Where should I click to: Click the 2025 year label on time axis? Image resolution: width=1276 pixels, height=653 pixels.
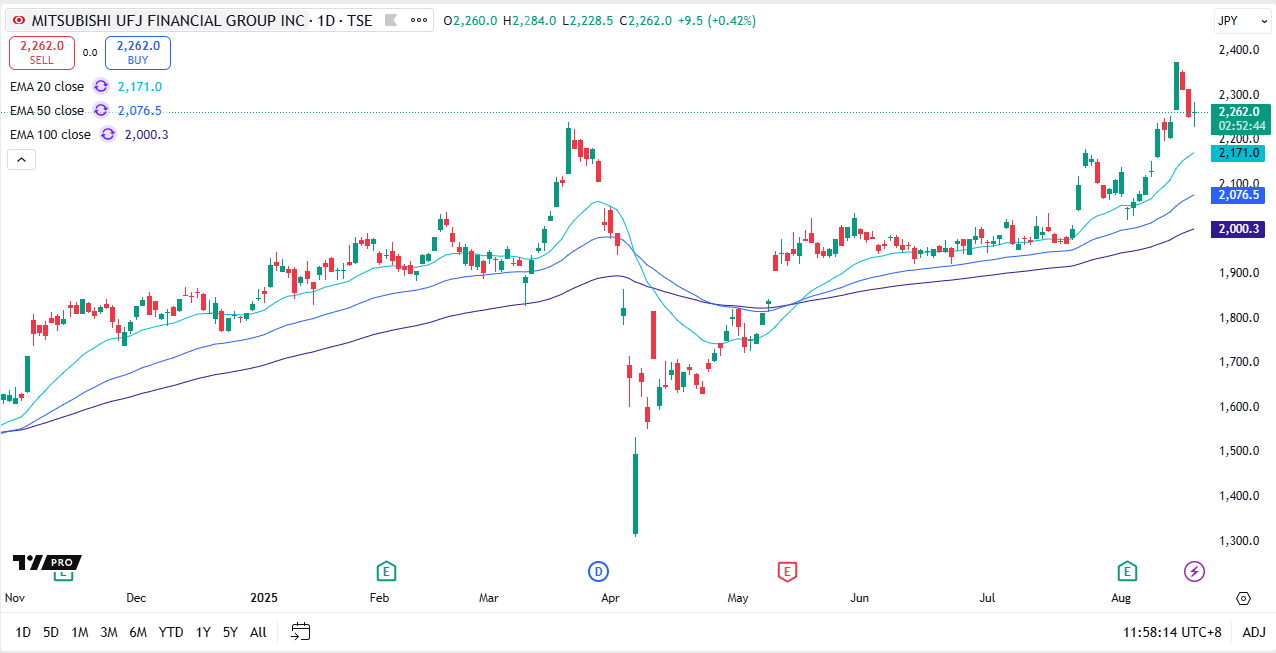[x=263, y=598]
